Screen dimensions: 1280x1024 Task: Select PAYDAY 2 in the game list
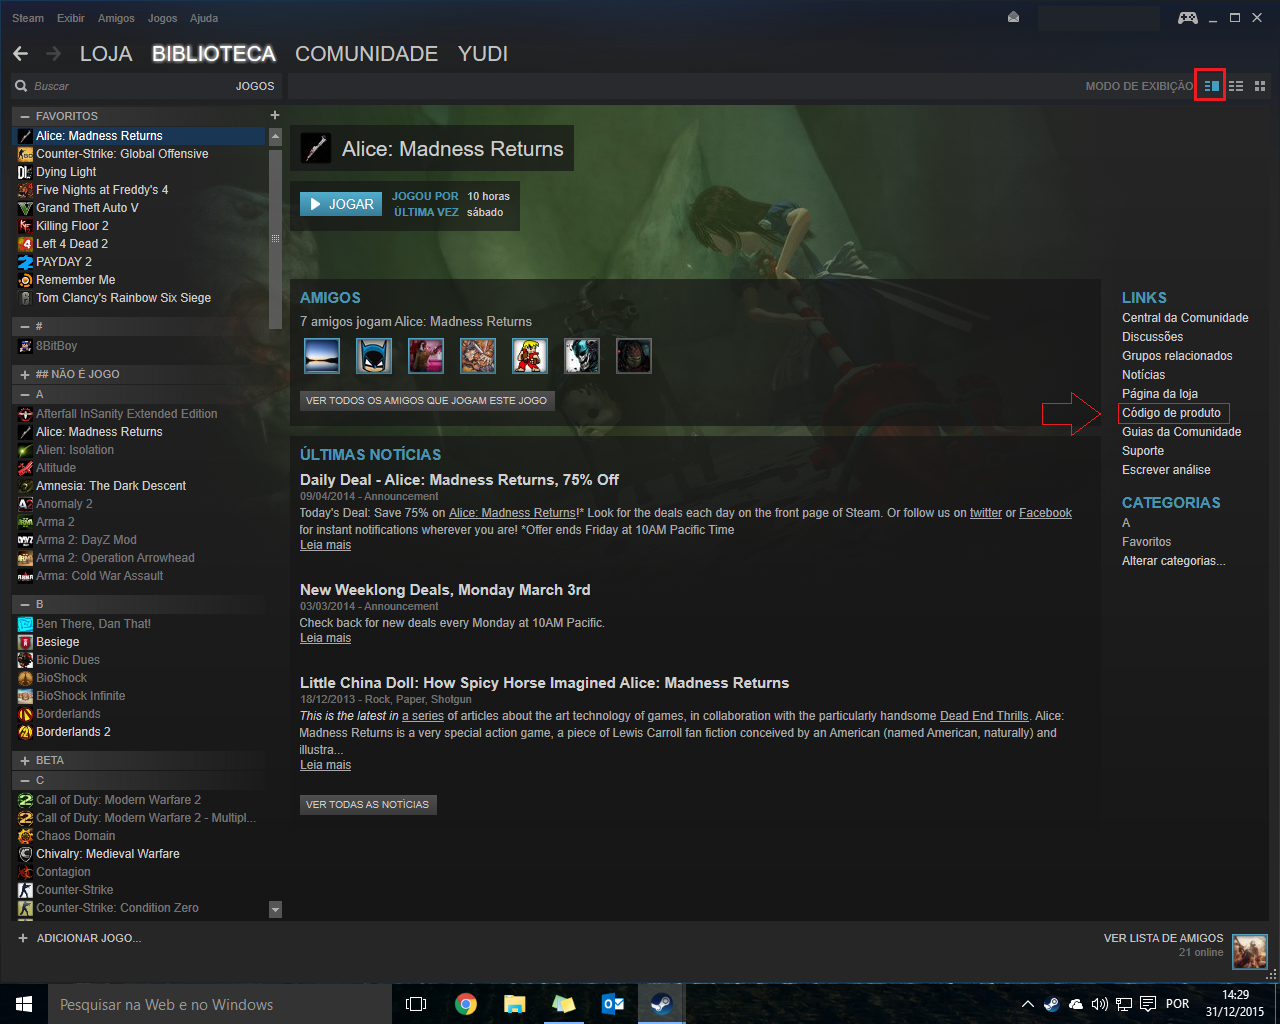141,262
